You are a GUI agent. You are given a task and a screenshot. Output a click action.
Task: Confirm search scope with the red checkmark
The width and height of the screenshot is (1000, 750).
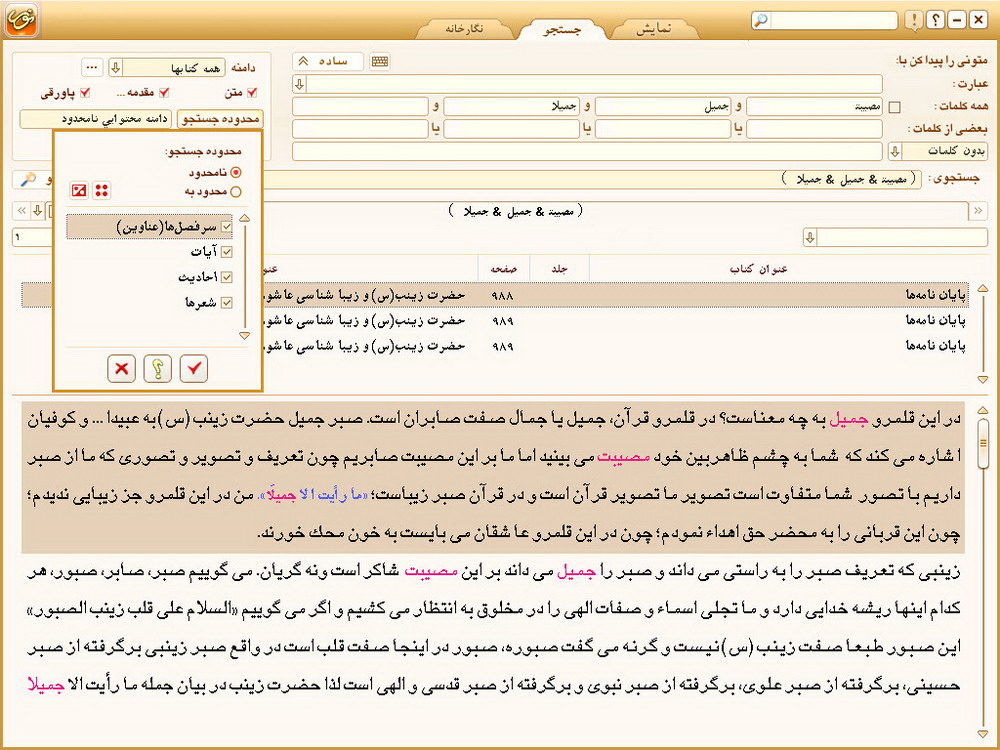click(x=194, y=369)
